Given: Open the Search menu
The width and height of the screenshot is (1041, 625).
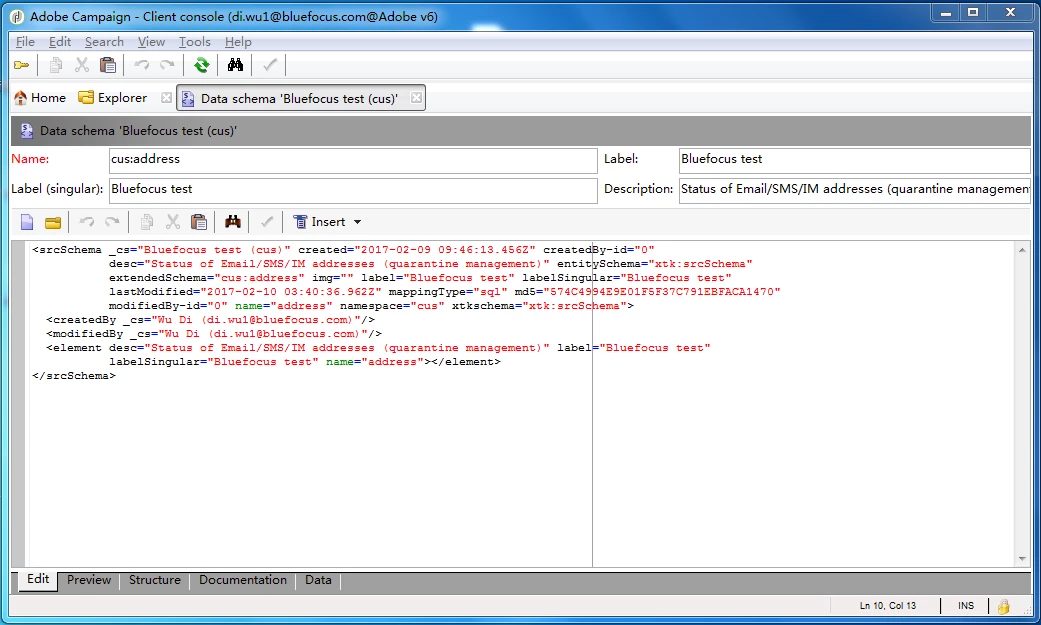Looking at the screenshot, I should [104, 42].
